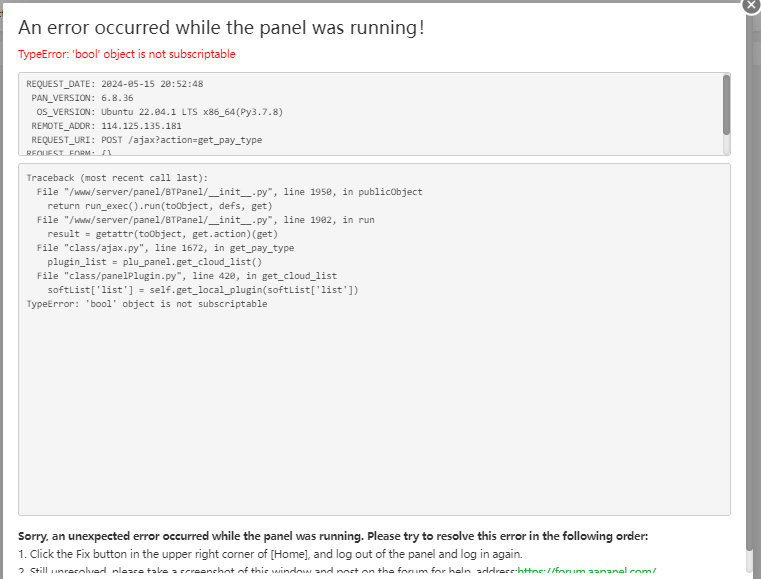Close the panel error dialog
Viewport: 761px width, 579px height.
tap(751, 4)
